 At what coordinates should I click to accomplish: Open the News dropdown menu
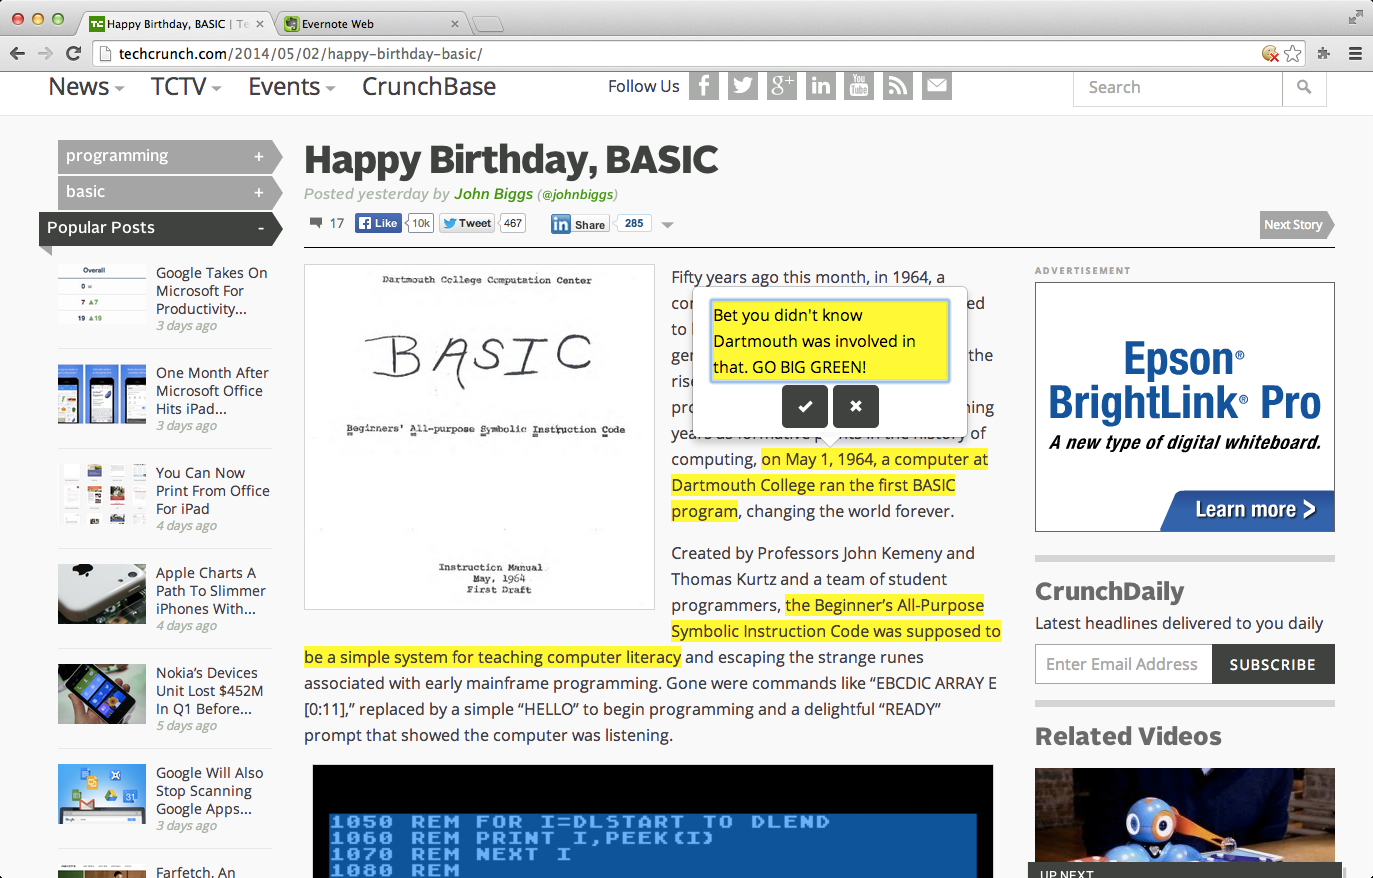(x=86, y=87)
